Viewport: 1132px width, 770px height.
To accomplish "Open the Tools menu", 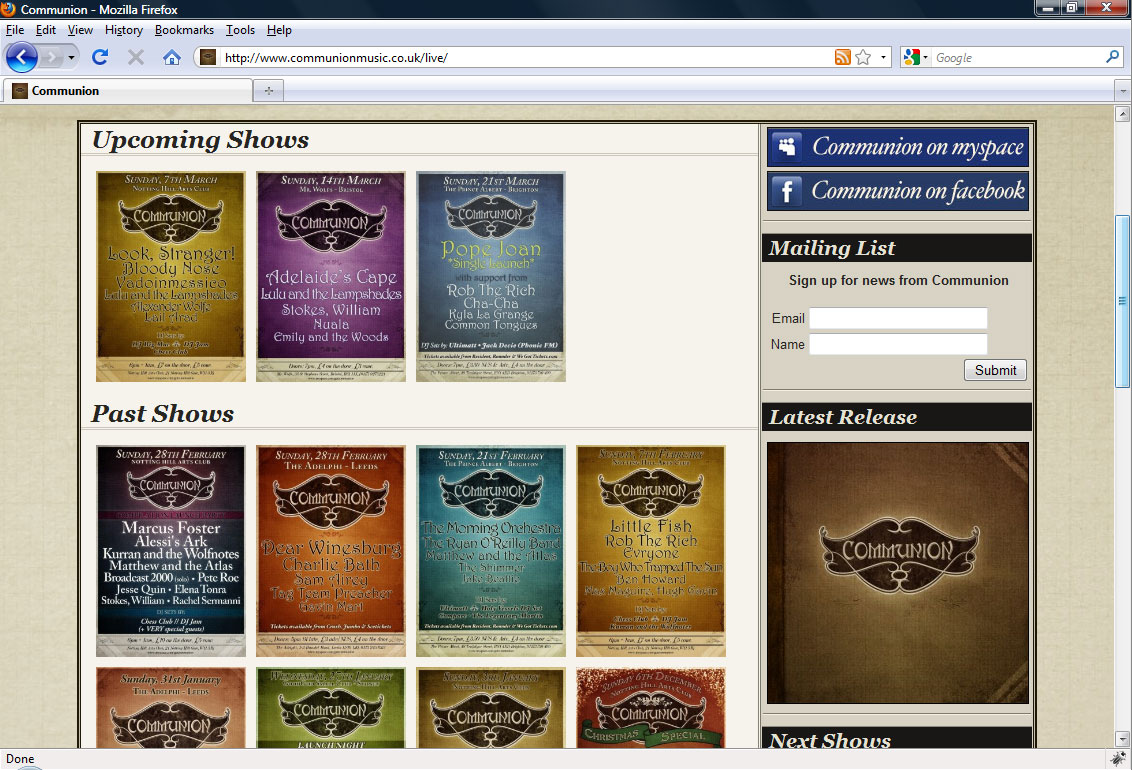I will coord(240,30).
